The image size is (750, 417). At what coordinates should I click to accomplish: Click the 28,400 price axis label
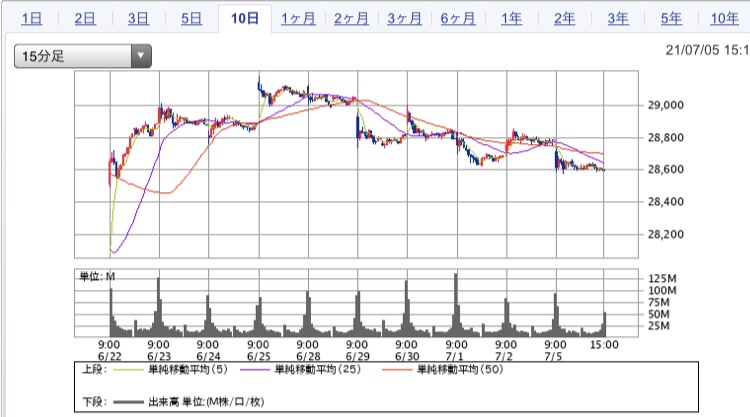click(665, 202)
